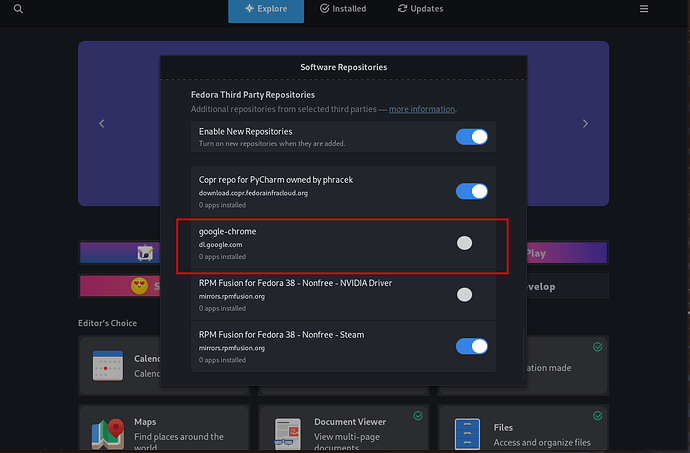Image resolution: width=690 pixels, height=453 pixels.
Task: Open the hamburger main menu
Action: tap(644, 9)
